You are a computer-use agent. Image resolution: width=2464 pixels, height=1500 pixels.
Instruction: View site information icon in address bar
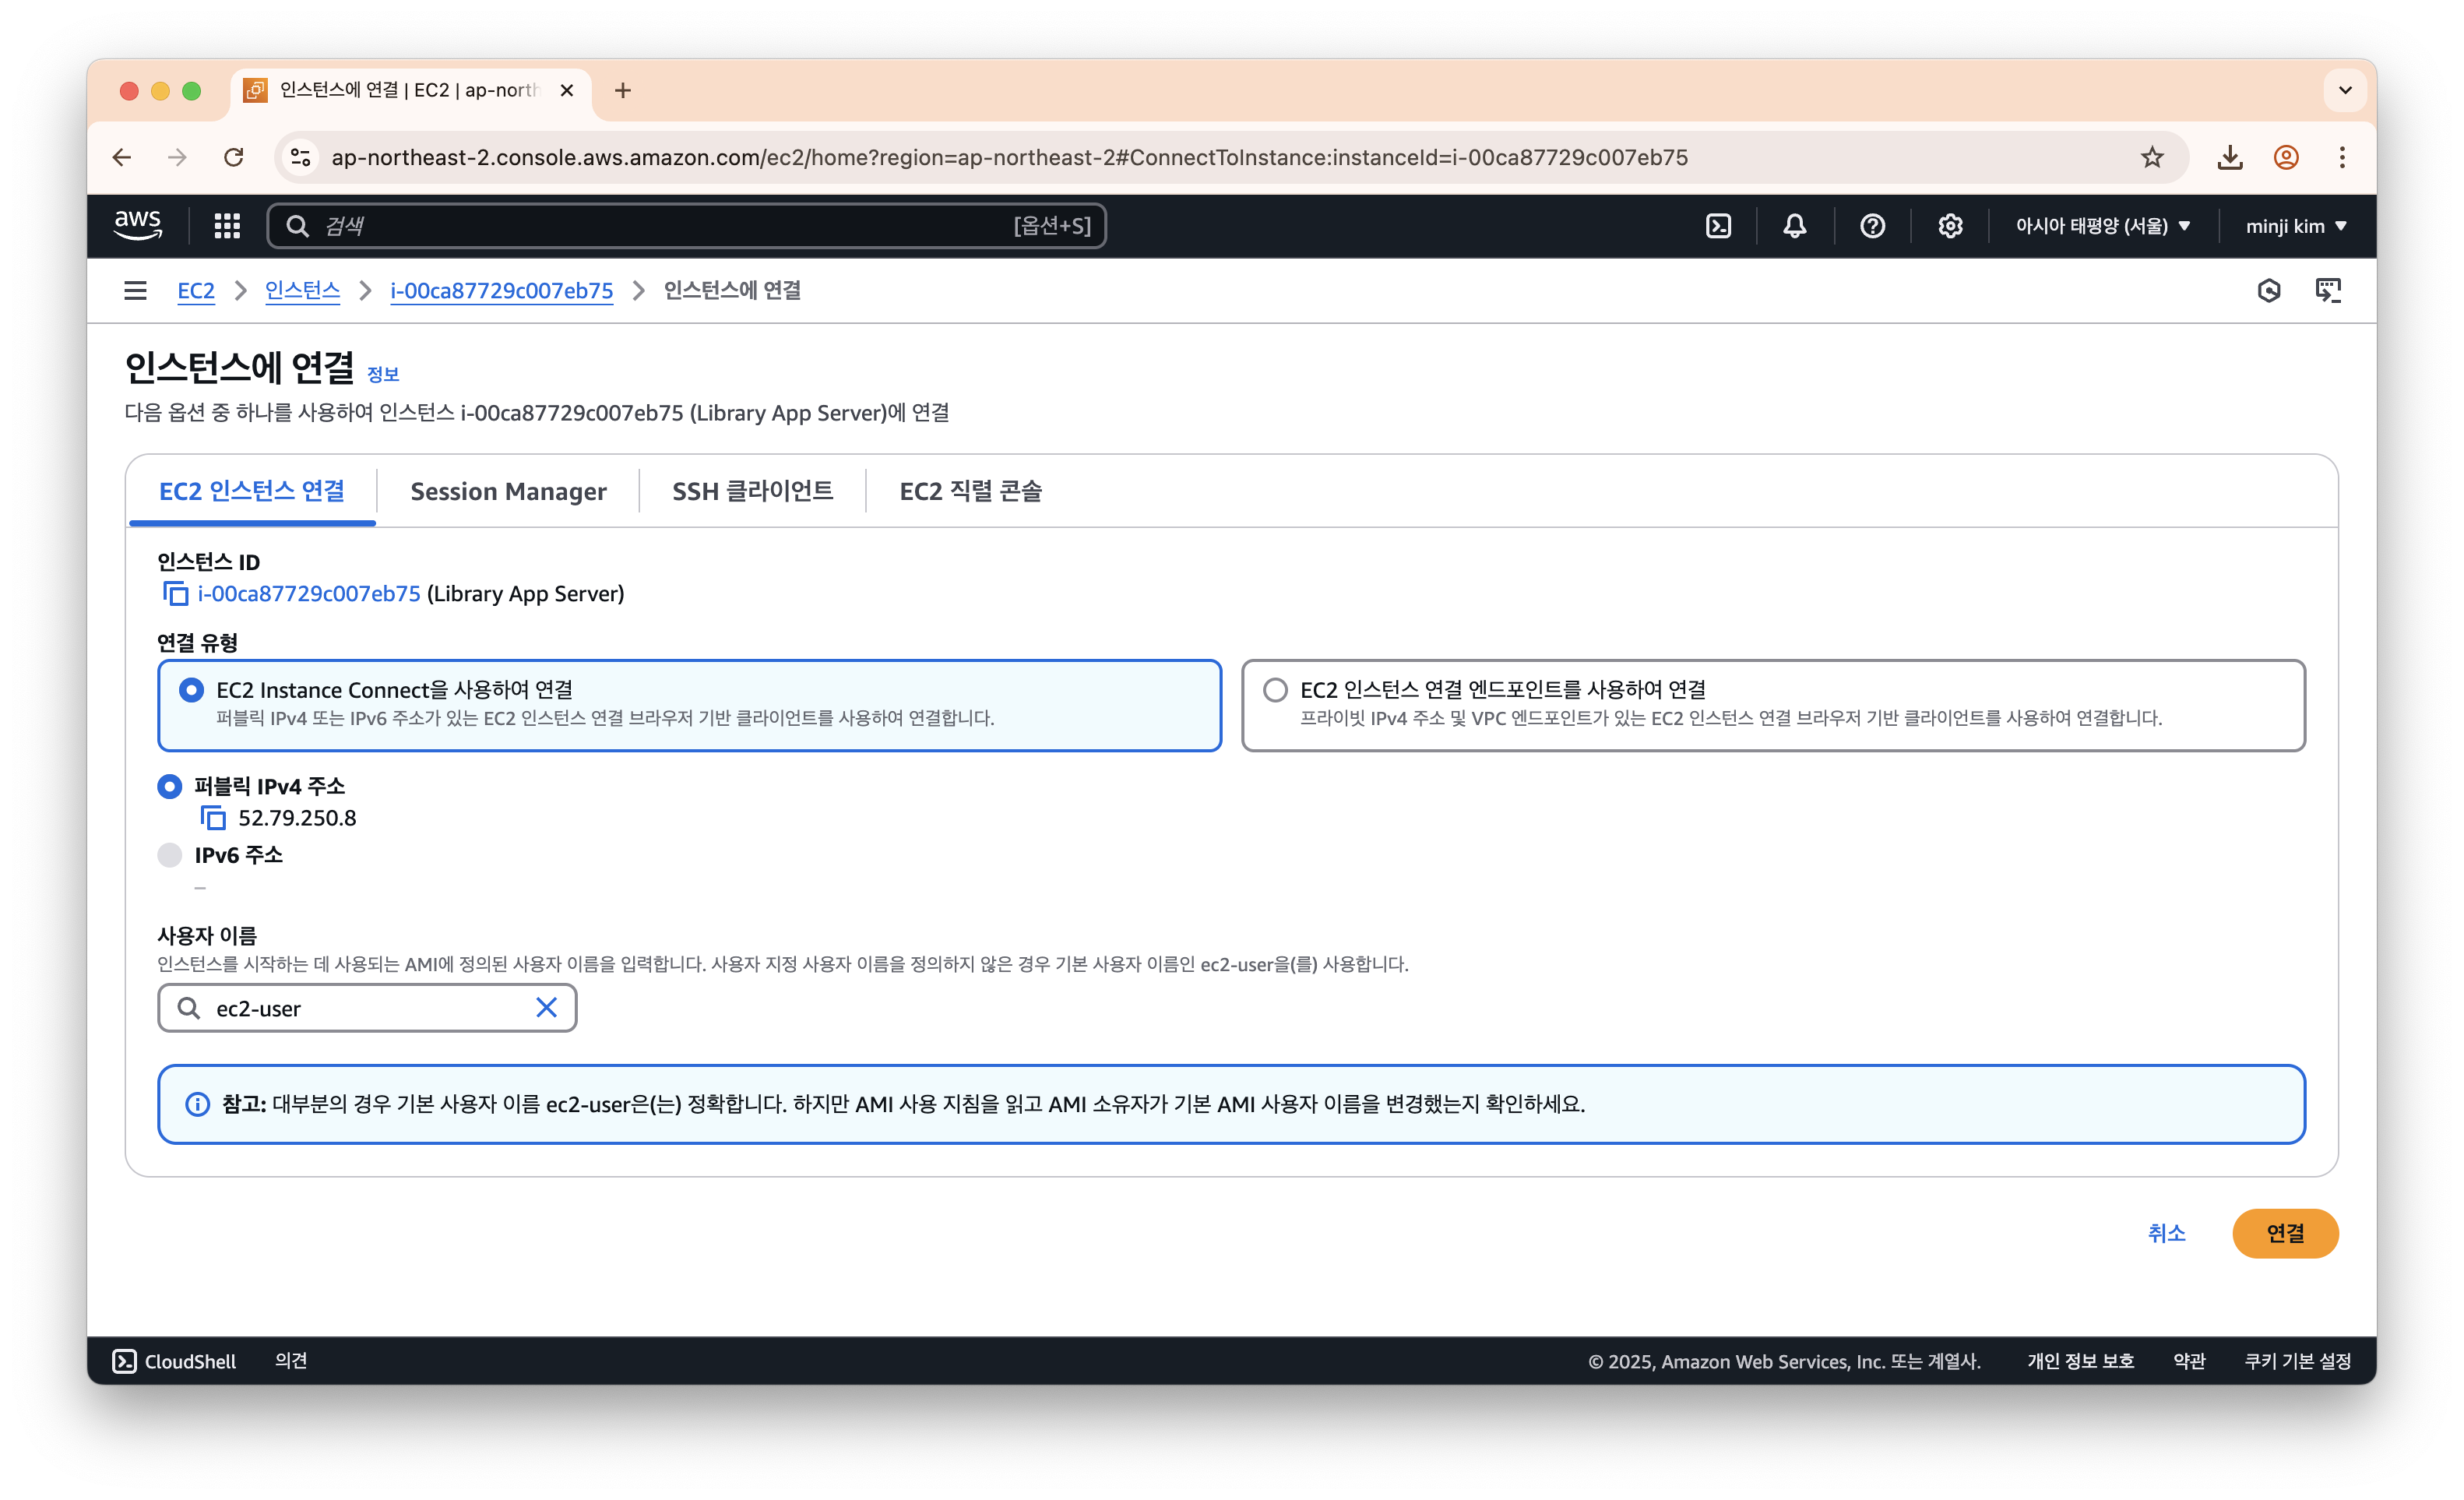[x=301, y=157]
